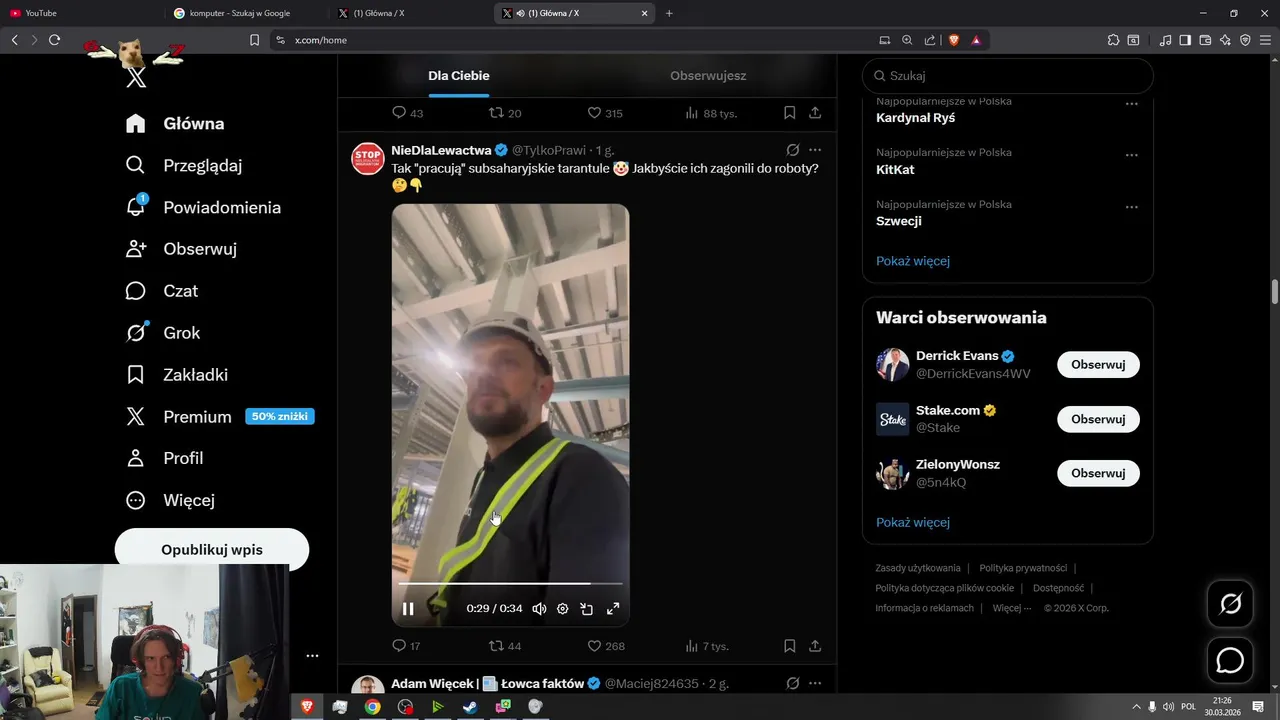This screenshot has width=1280, height=720.
Task: Switch to Obserwujesz tab
Action: coord(708,75)
